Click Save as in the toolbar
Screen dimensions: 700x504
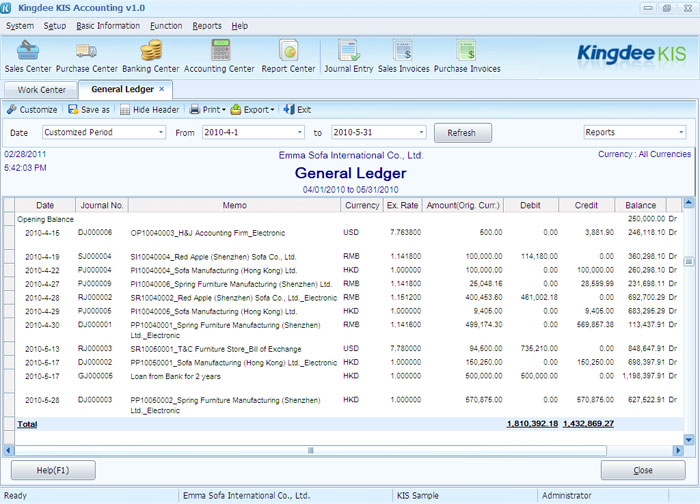click(89, 109)
